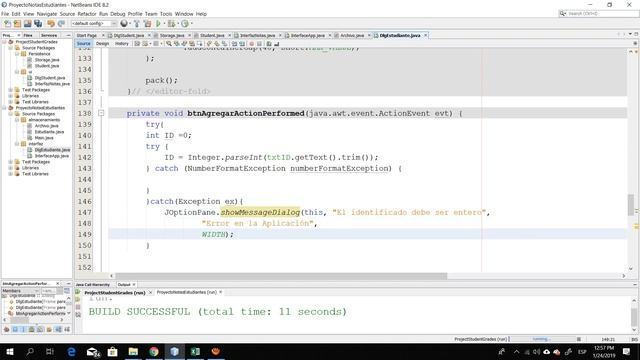Click the Save All toolbar icon

[x=38, y=24]
